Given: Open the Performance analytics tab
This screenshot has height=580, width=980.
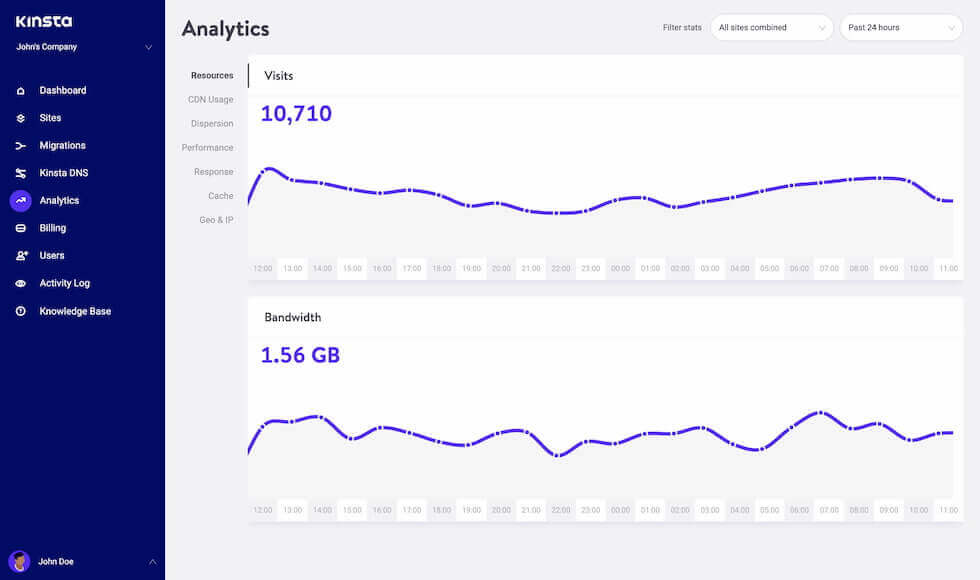Looking at the screenshot, I should pos(207,147).
